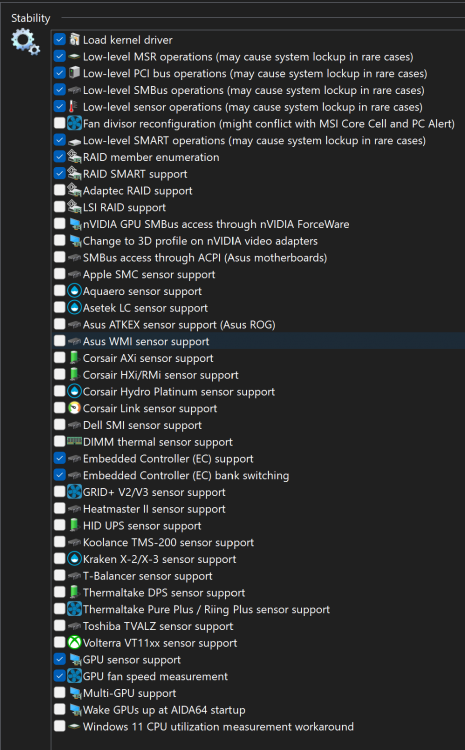Select the Asus ATKEX sensor support text

179,325
